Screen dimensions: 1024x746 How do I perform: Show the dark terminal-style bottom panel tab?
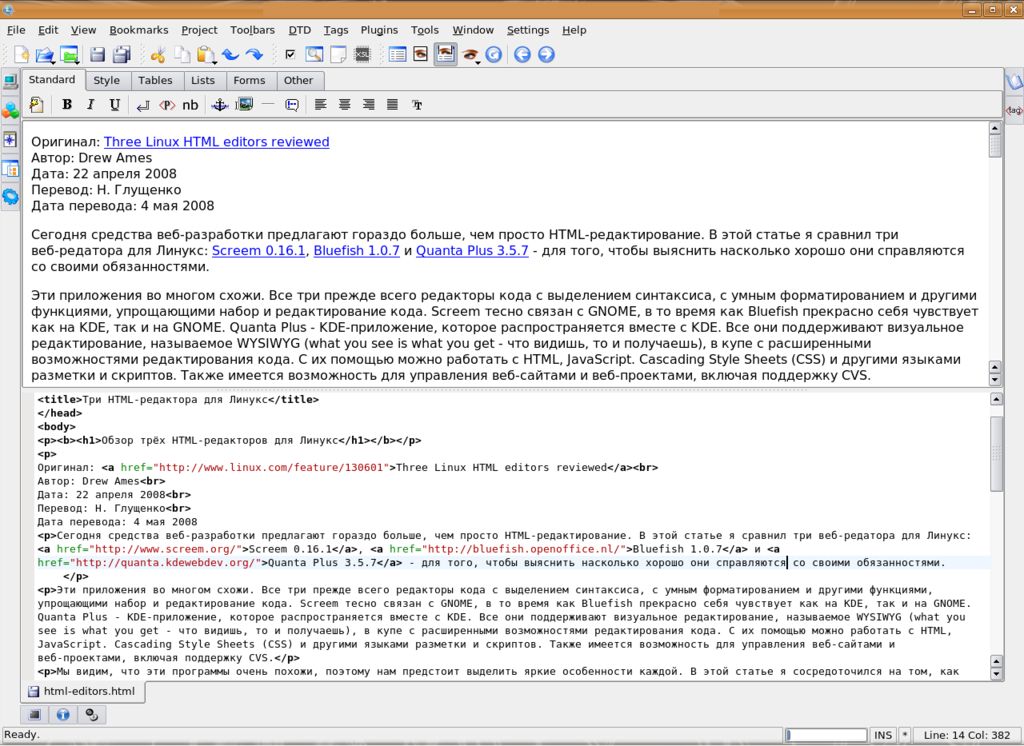(x=35, y=715)
